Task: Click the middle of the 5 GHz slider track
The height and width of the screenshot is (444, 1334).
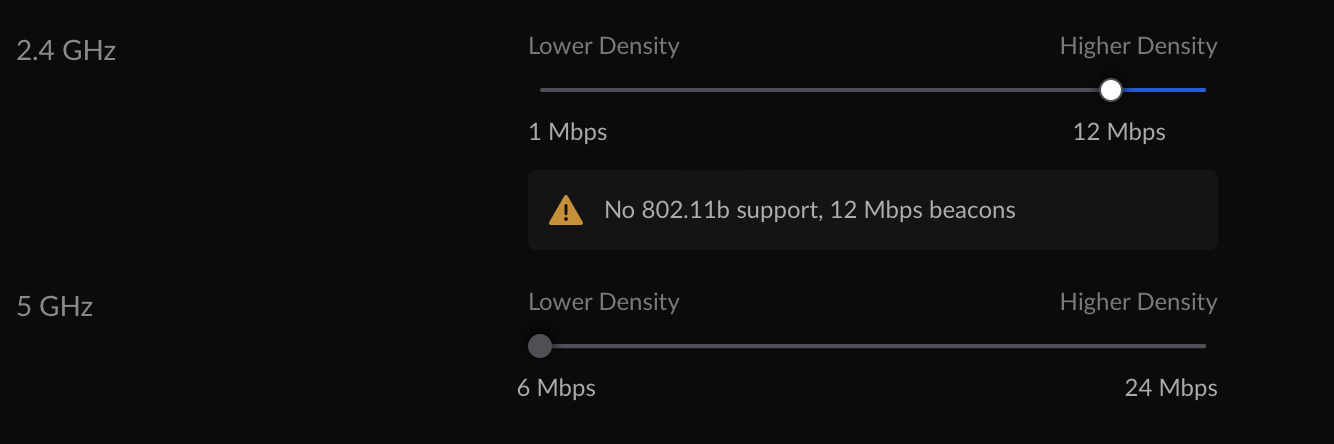Action: [x=872, y=346]
